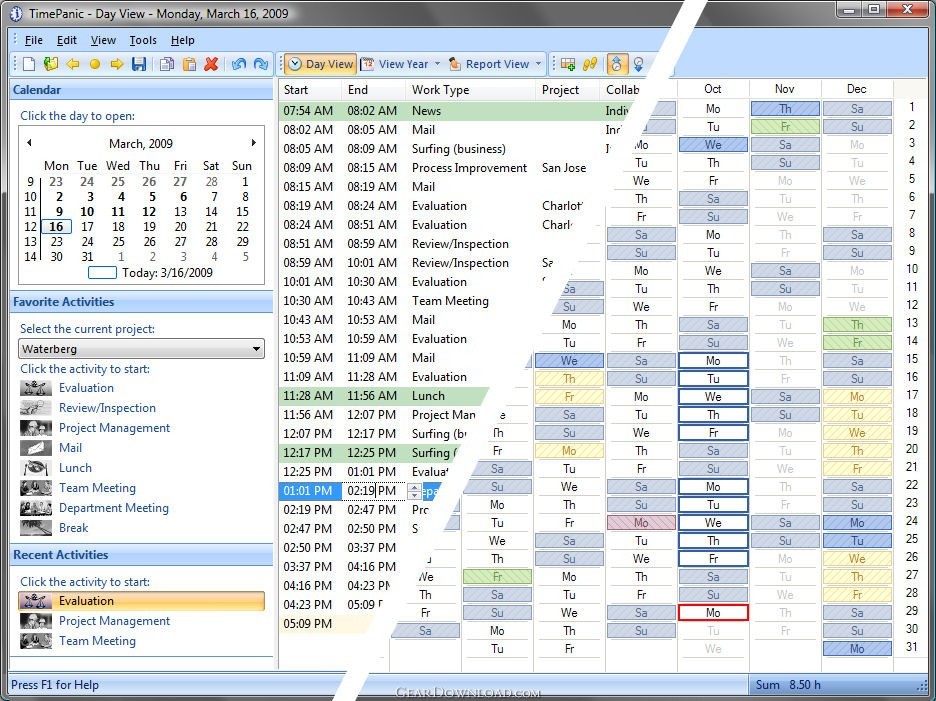The width and height of the screenshot is (936, 701).
Task: Click the Team Meeting icon in Recent Activities
Action: 36,641
